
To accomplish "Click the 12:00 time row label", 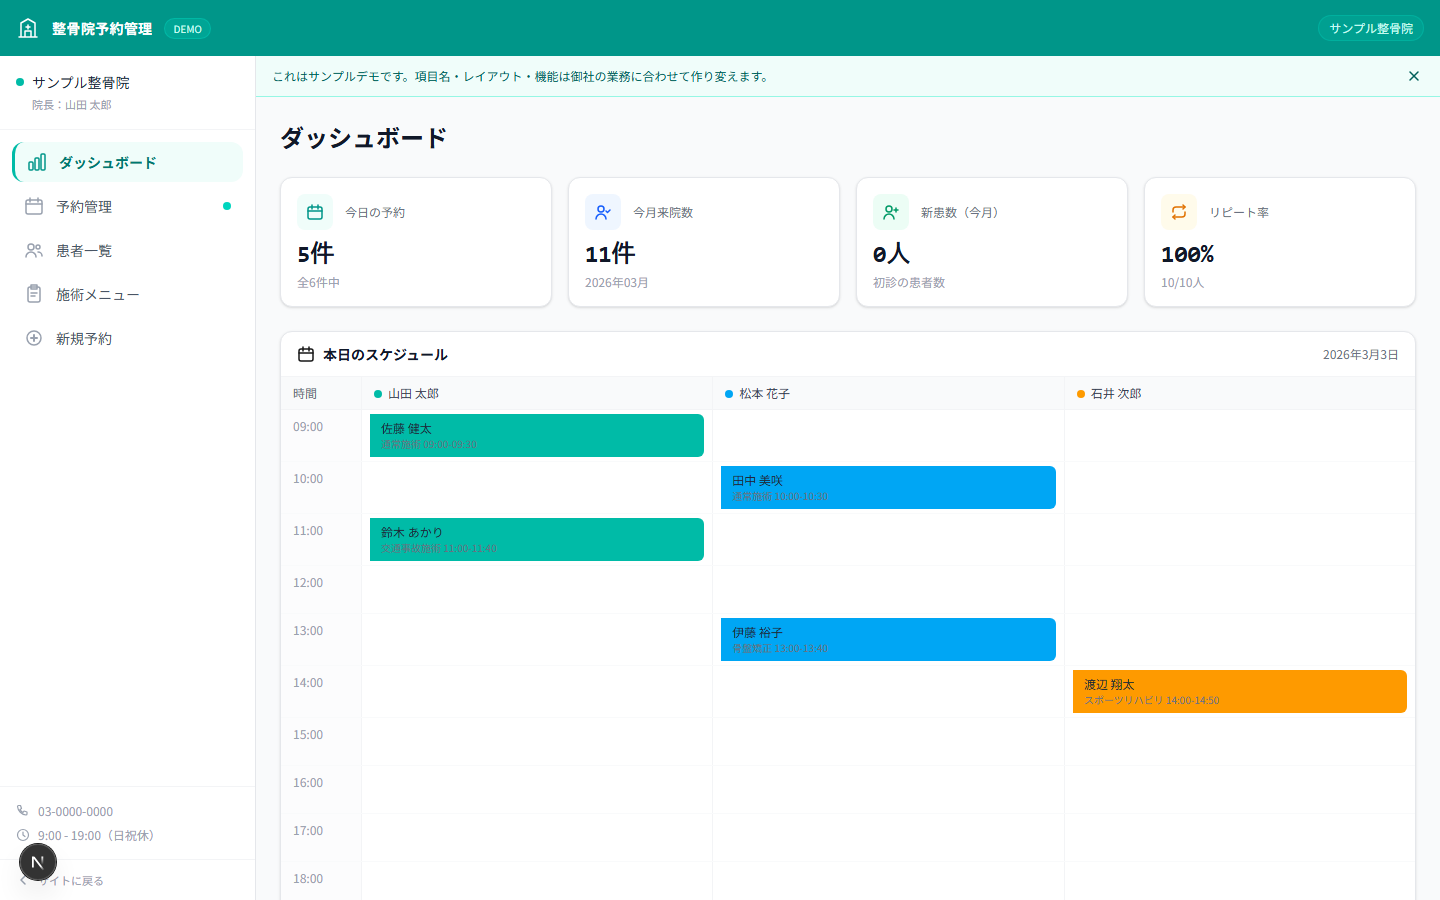I will (308, 583).
